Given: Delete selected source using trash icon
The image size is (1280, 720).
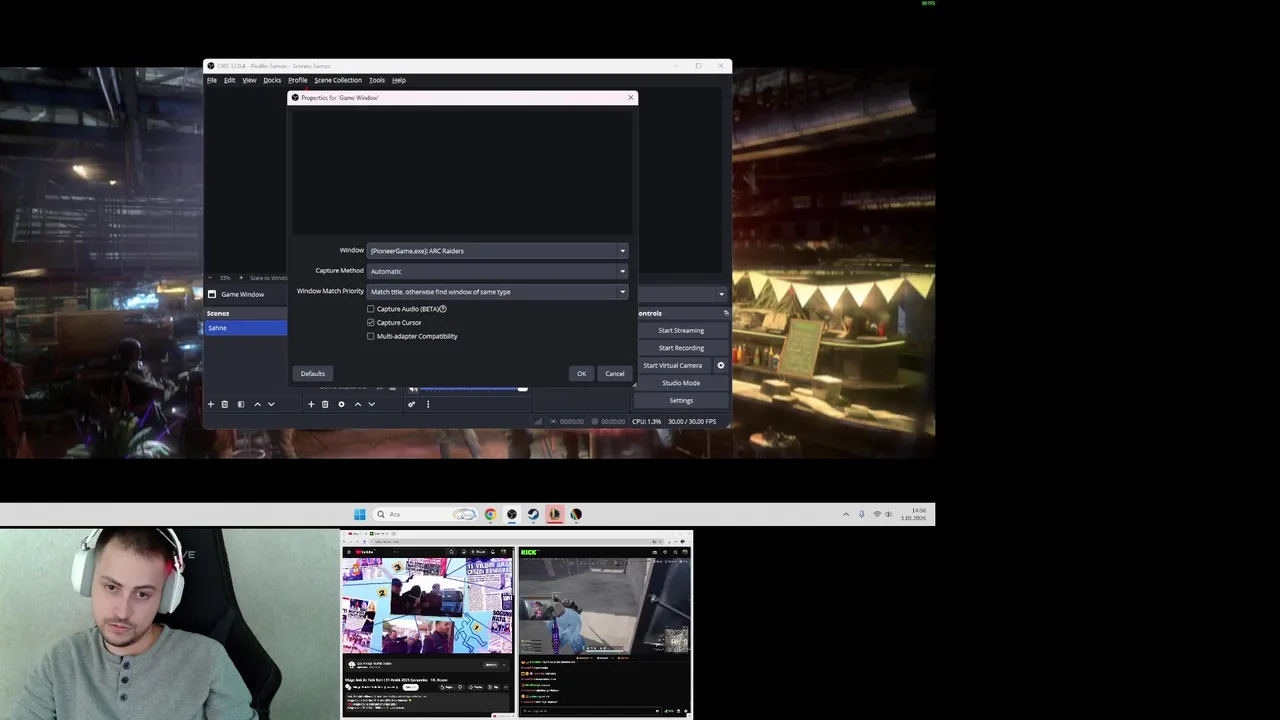Looking at the screenshot, I should [325, 404].
